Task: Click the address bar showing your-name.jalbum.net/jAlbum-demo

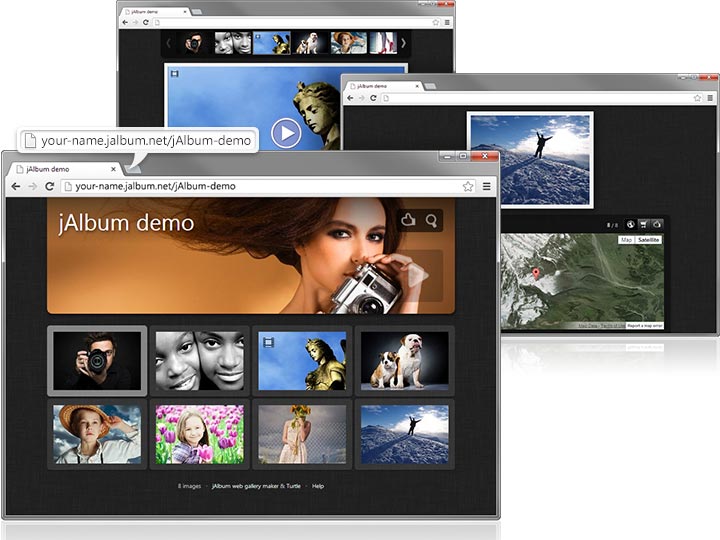Action: point(269,186)
